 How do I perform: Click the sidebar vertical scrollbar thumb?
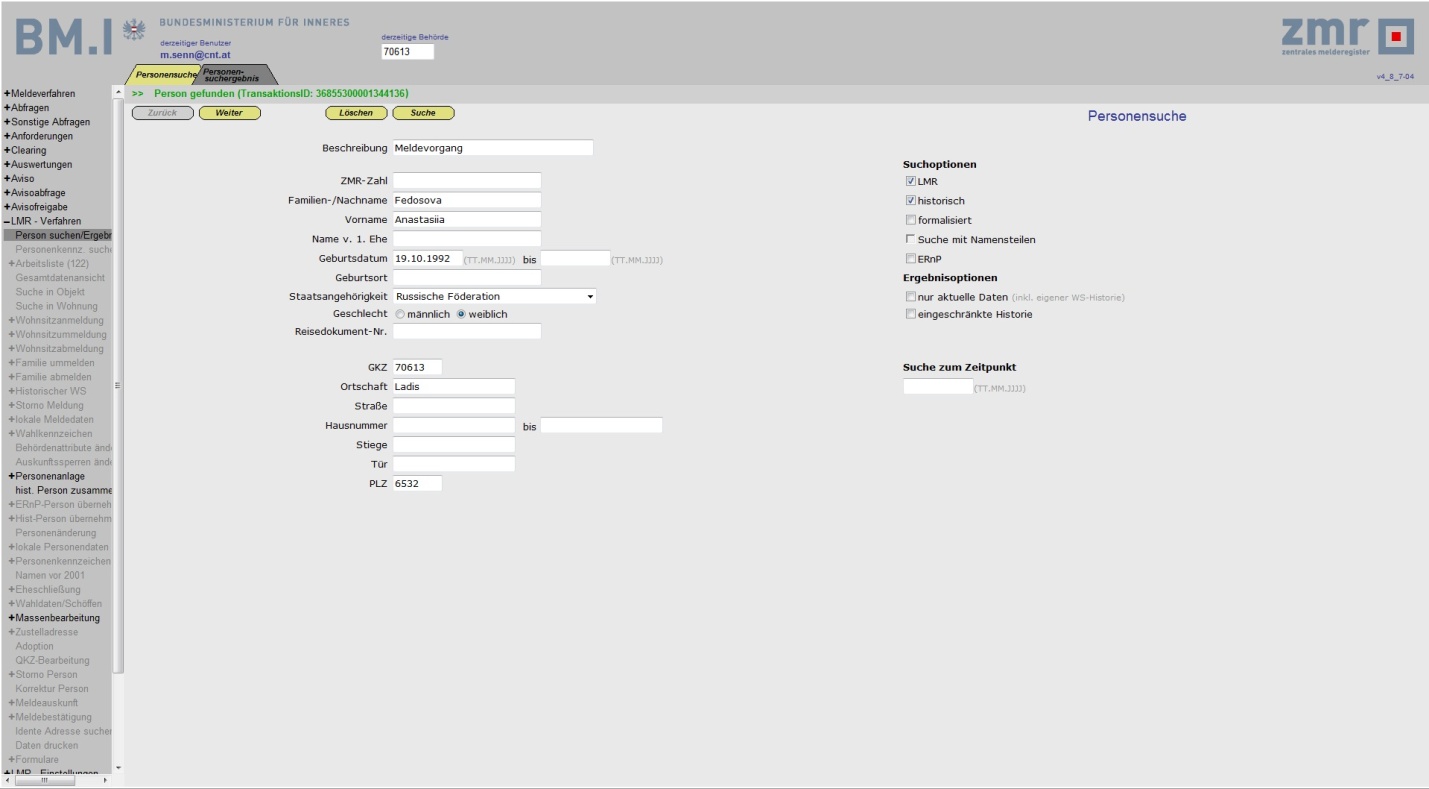coord(119,385)
